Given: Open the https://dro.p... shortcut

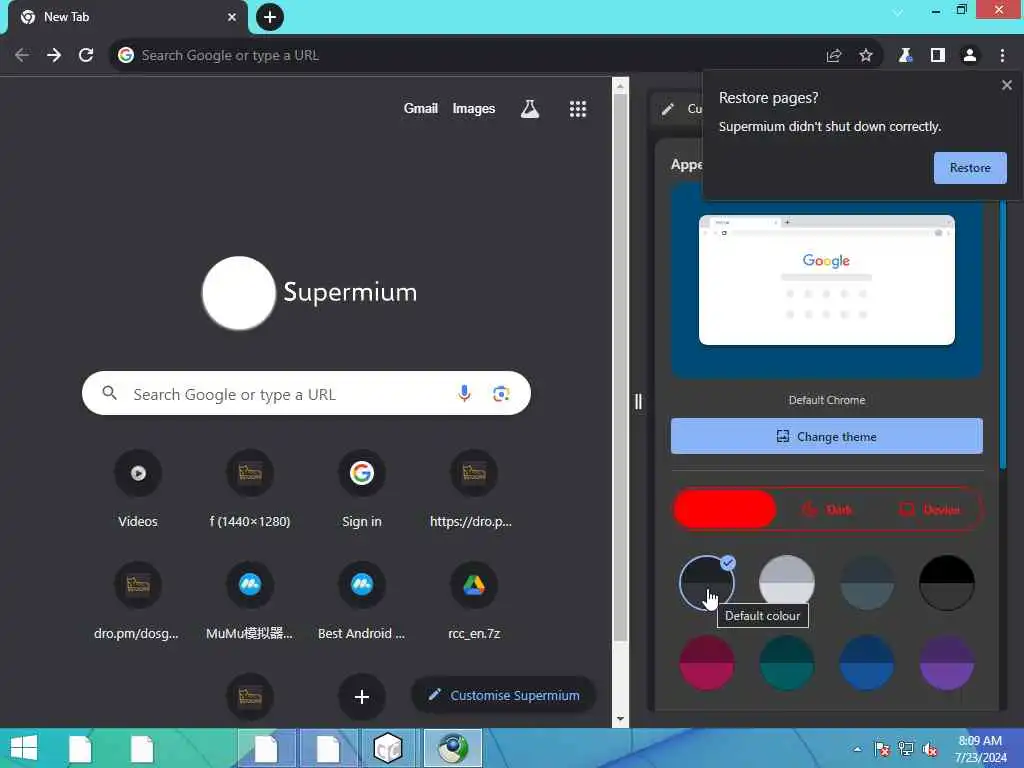Looking at the screenshot, I should point(473,488).
